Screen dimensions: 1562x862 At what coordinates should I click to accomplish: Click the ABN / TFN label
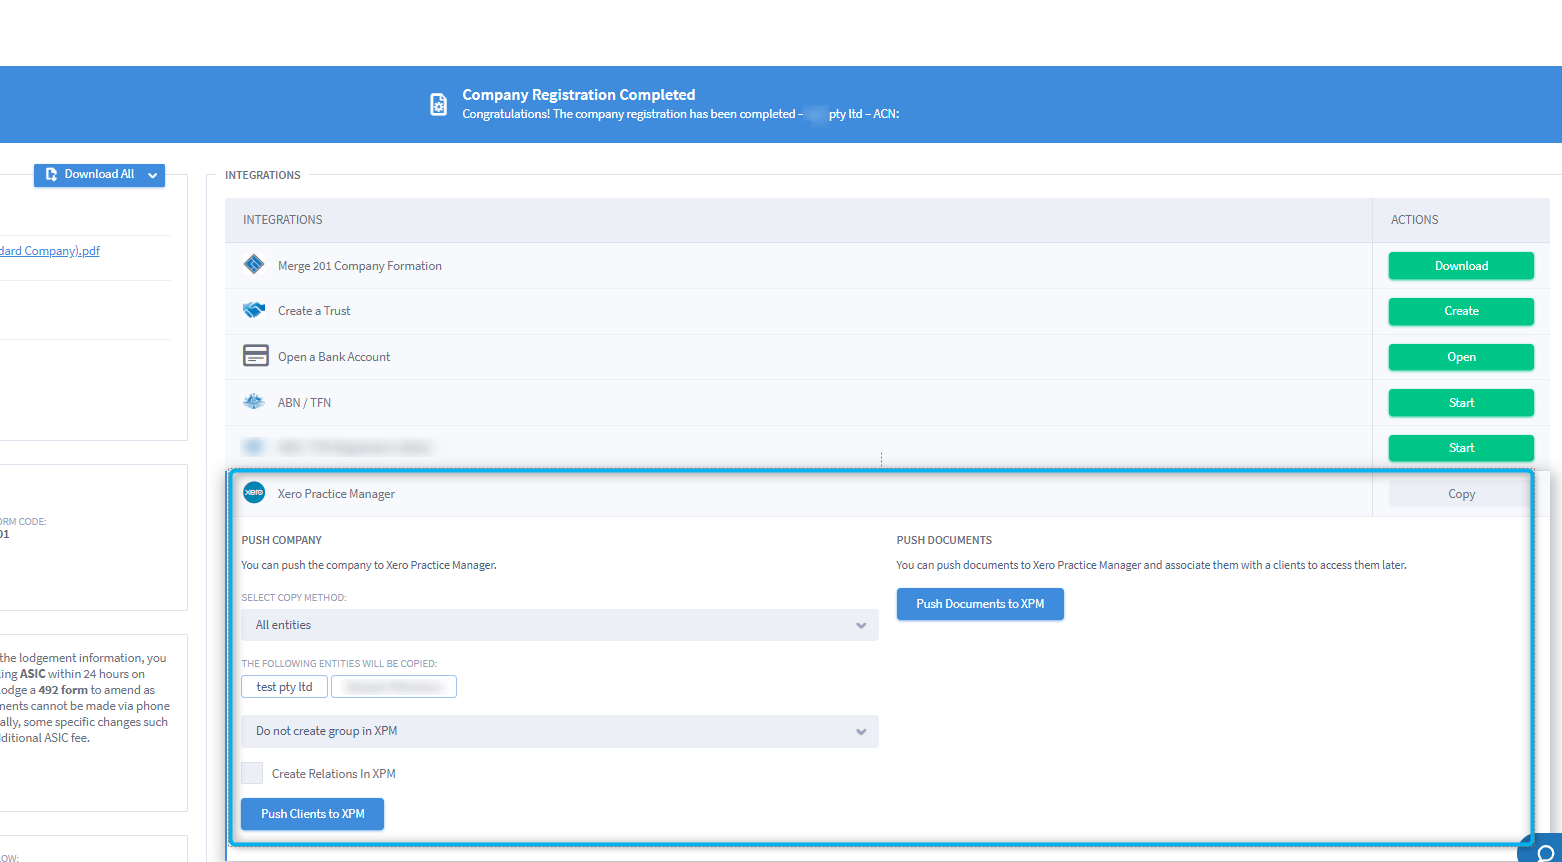304,403
